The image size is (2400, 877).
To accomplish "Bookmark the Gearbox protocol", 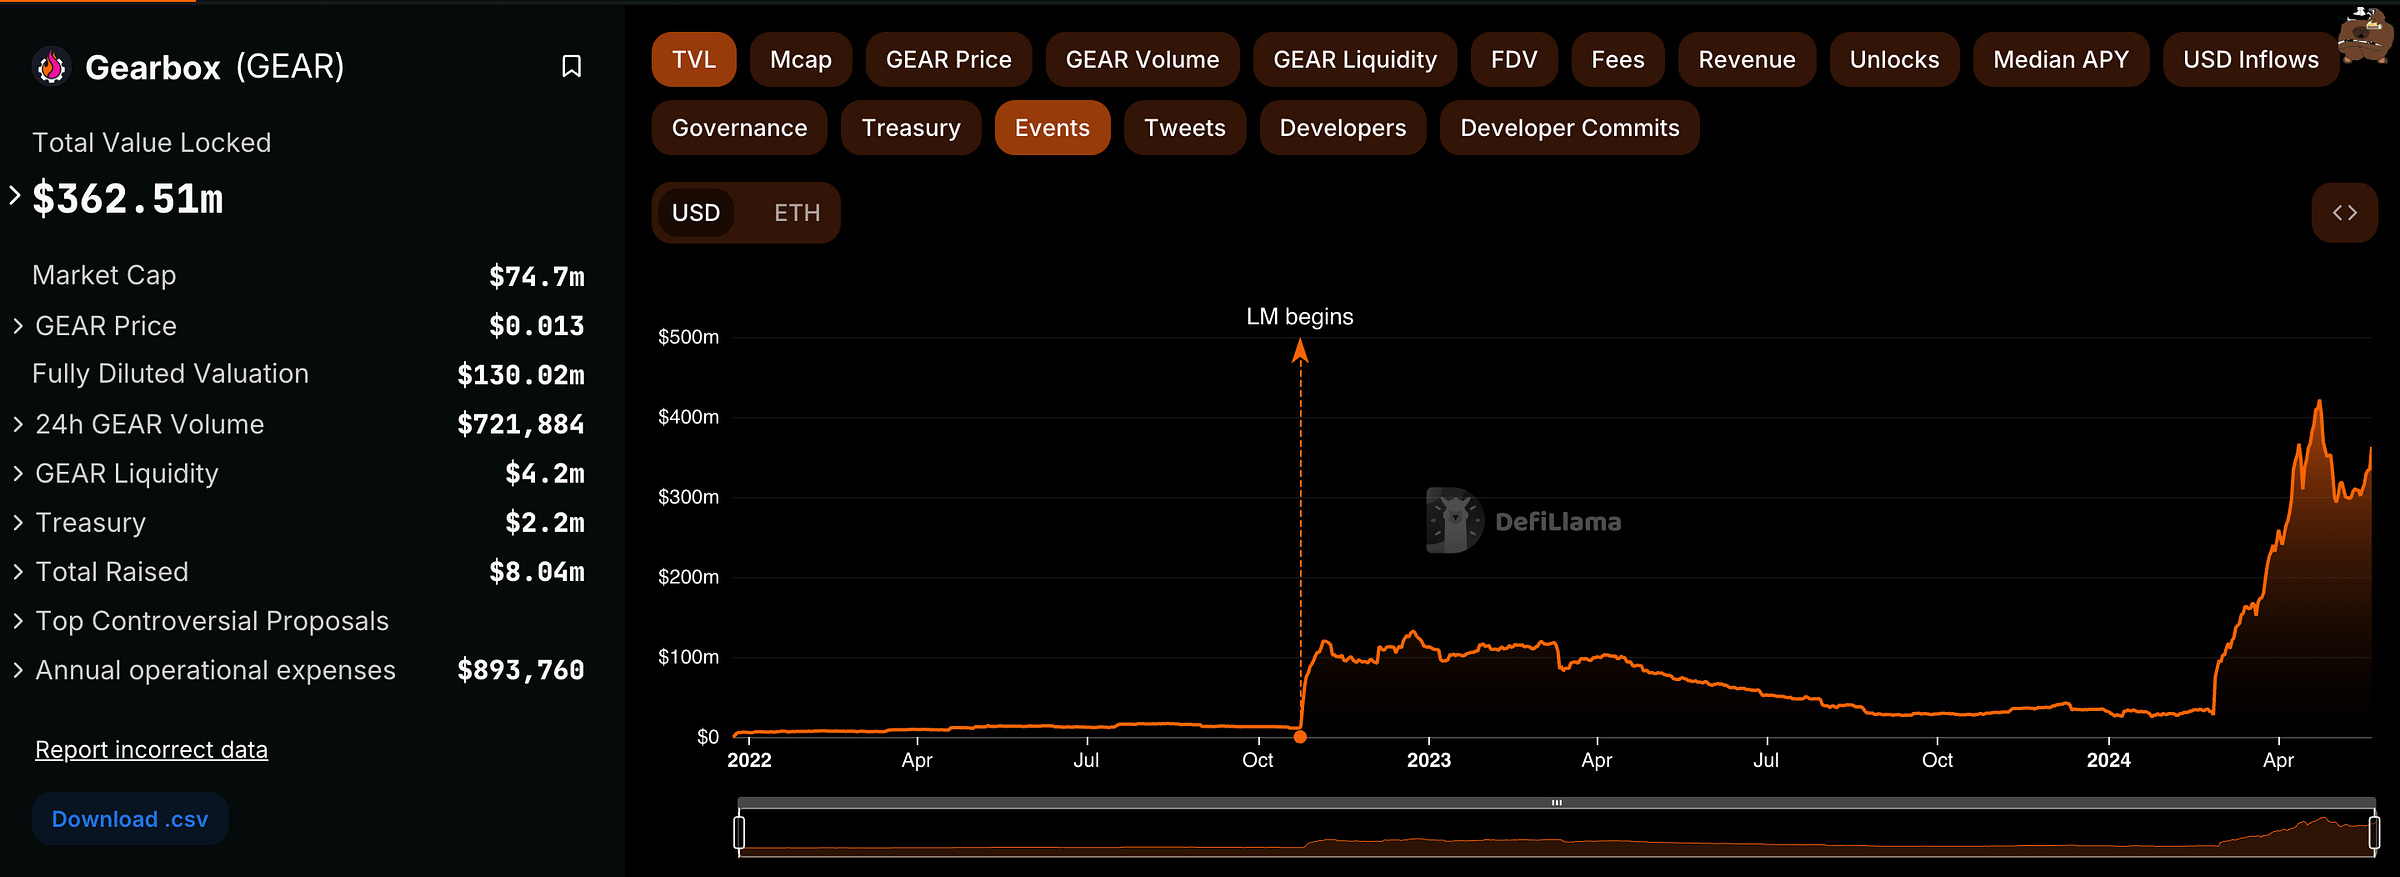I will 571,66.
